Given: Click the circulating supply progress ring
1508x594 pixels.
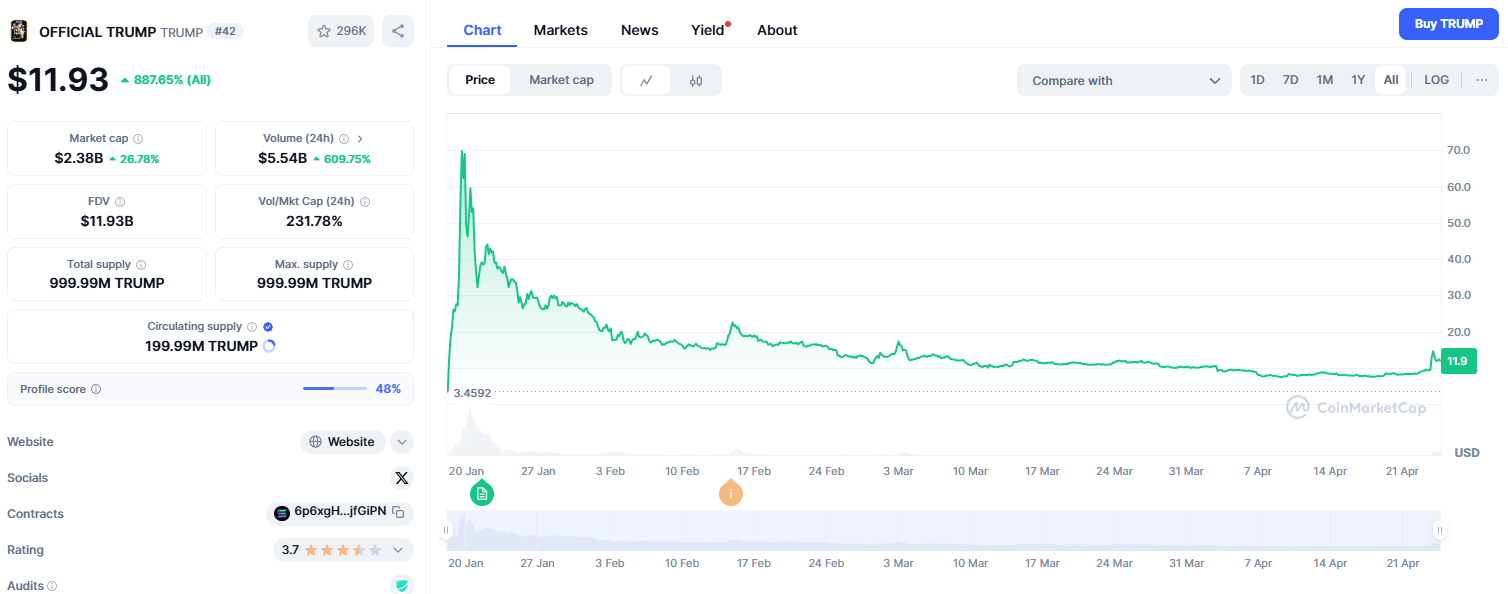Looking at the screenshot, I should point(268,346).
